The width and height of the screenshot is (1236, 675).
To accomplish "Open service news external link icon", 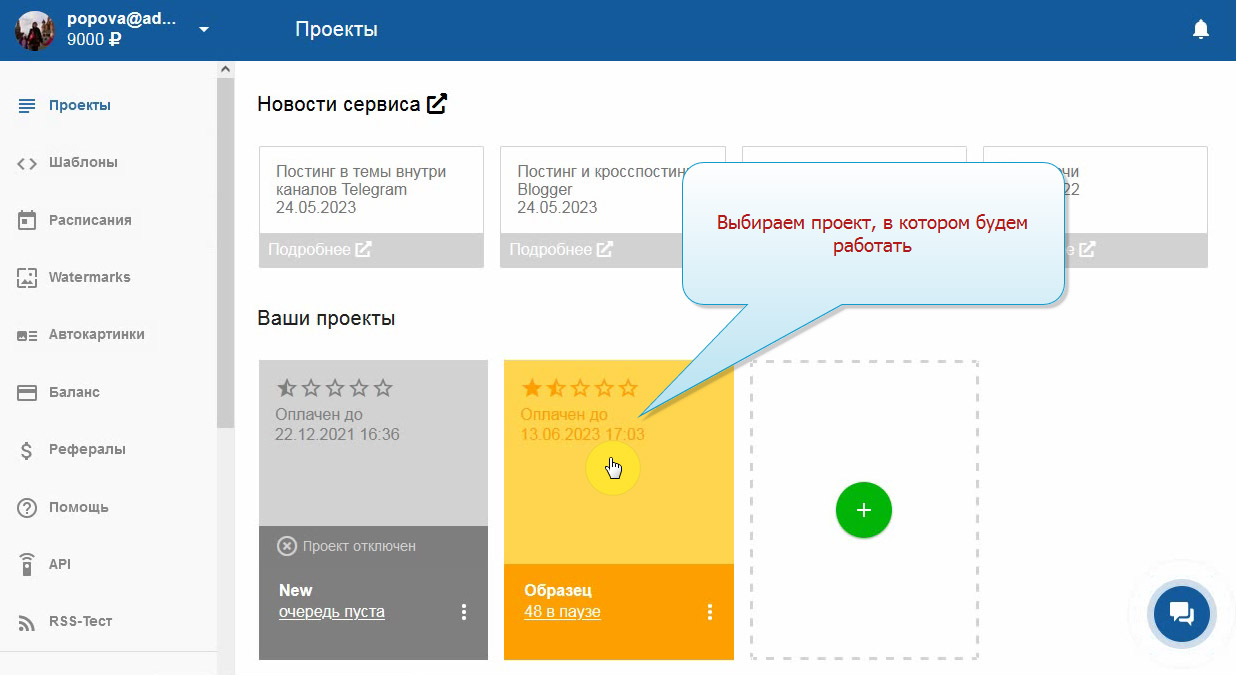I will (437, 103).
